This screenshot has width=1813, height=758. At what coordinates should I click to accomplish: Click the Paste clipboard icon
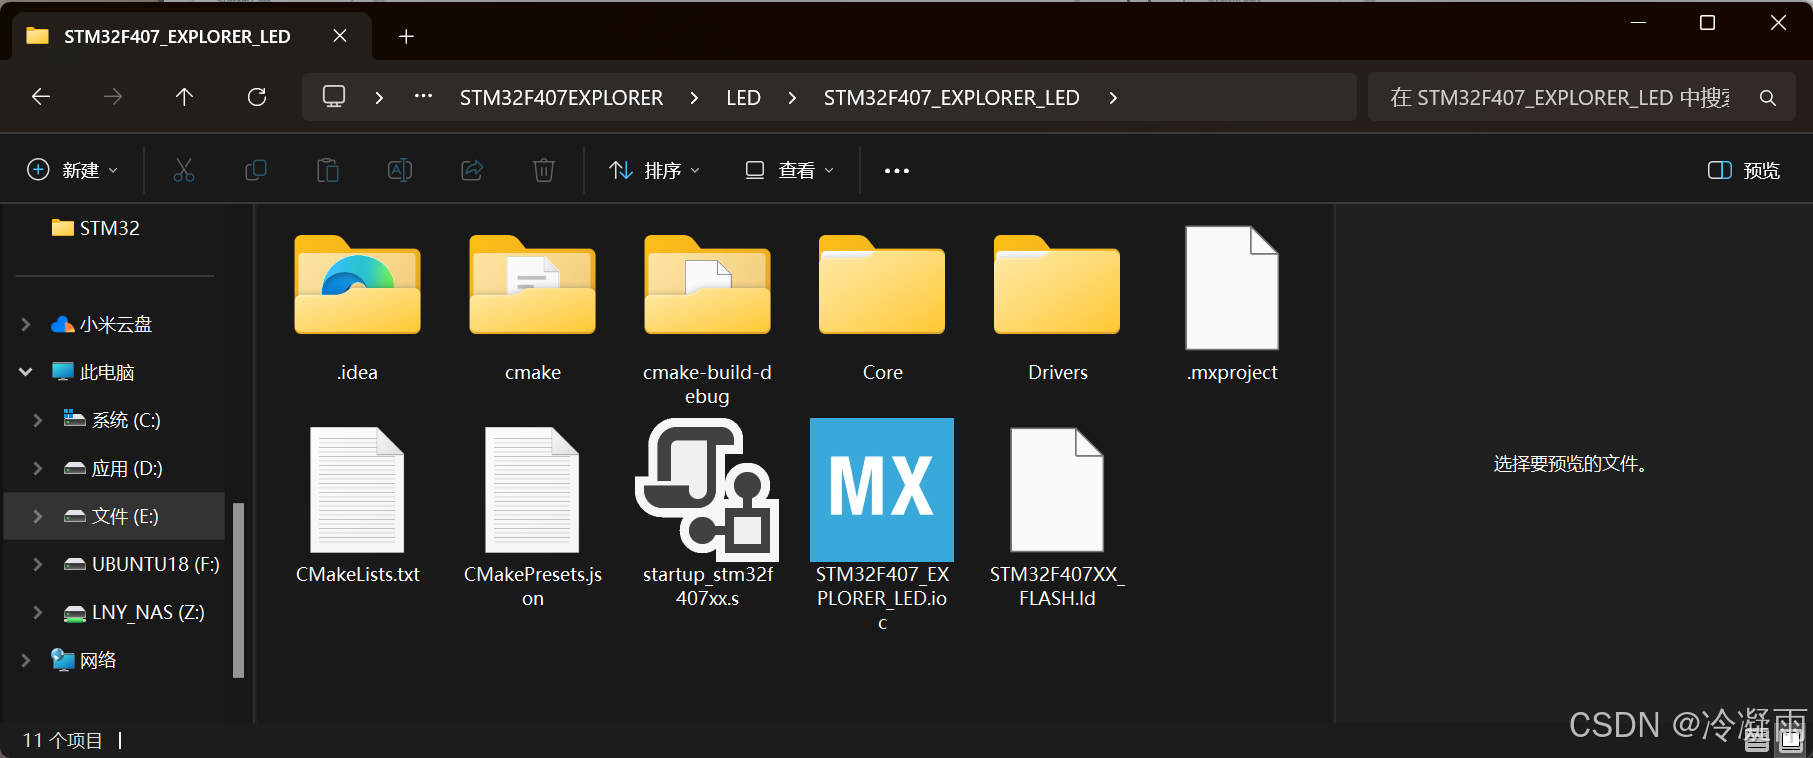point(328,170)
